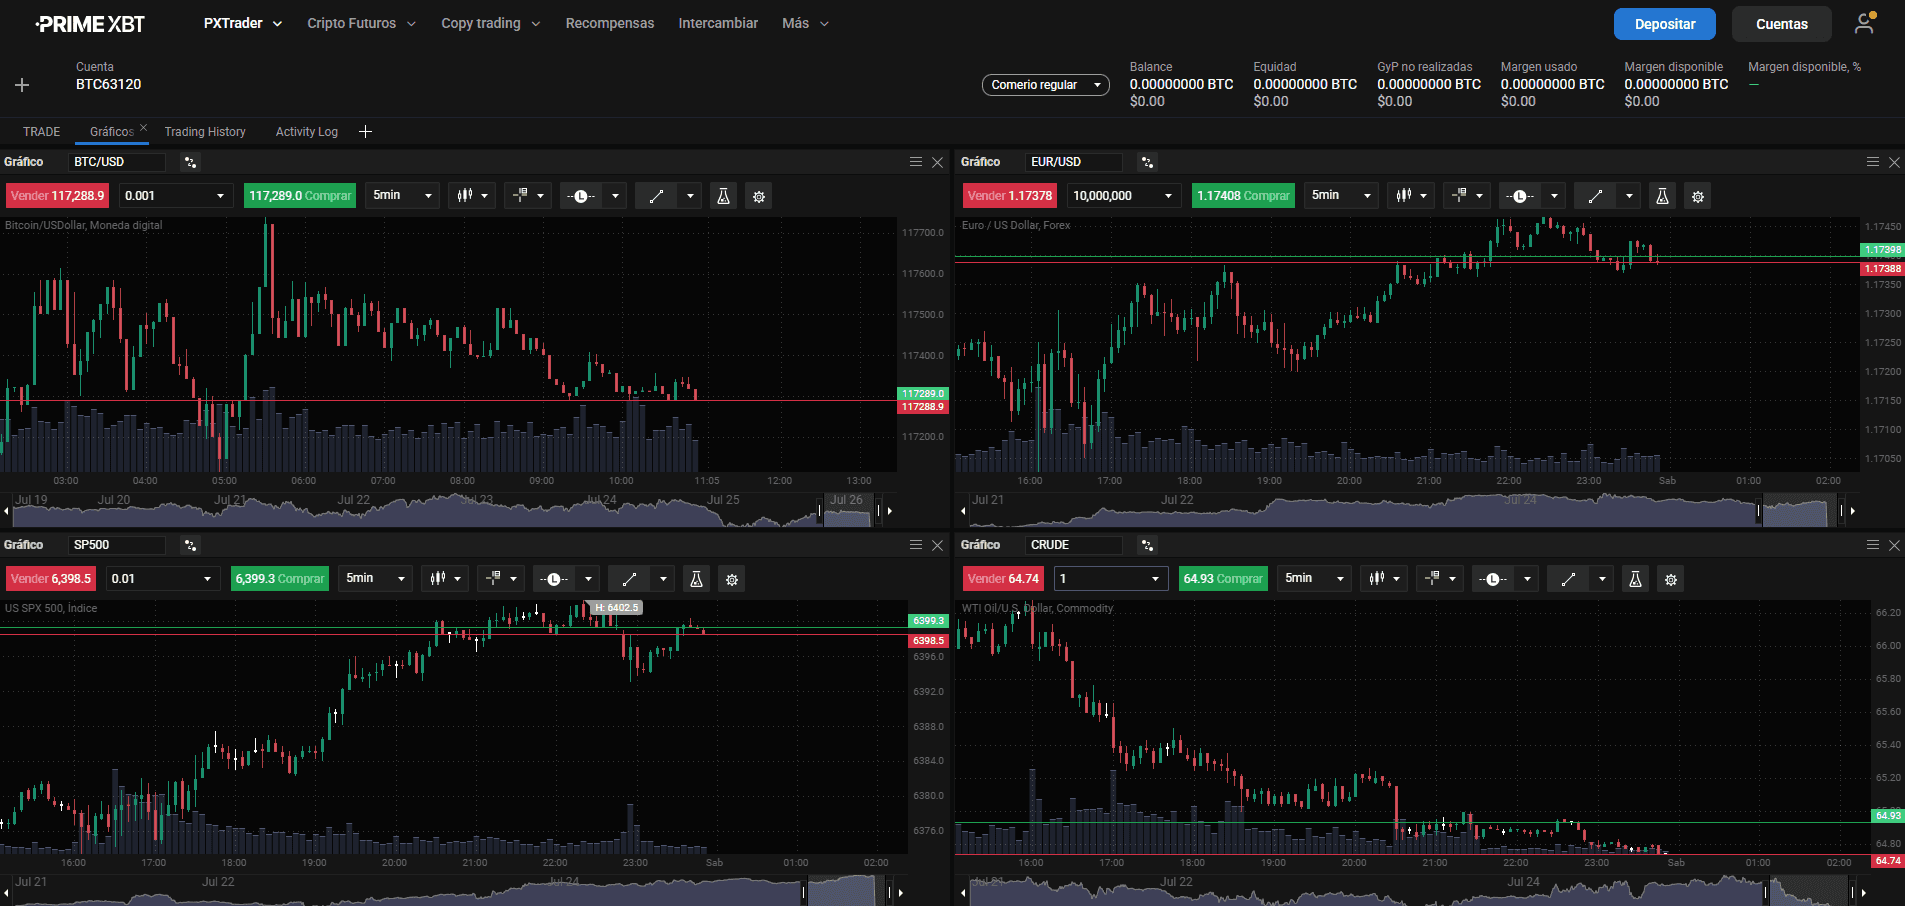Open indicators flask on CRUDE chart
Screen dimensions: 1905x906
(1635, 579)
